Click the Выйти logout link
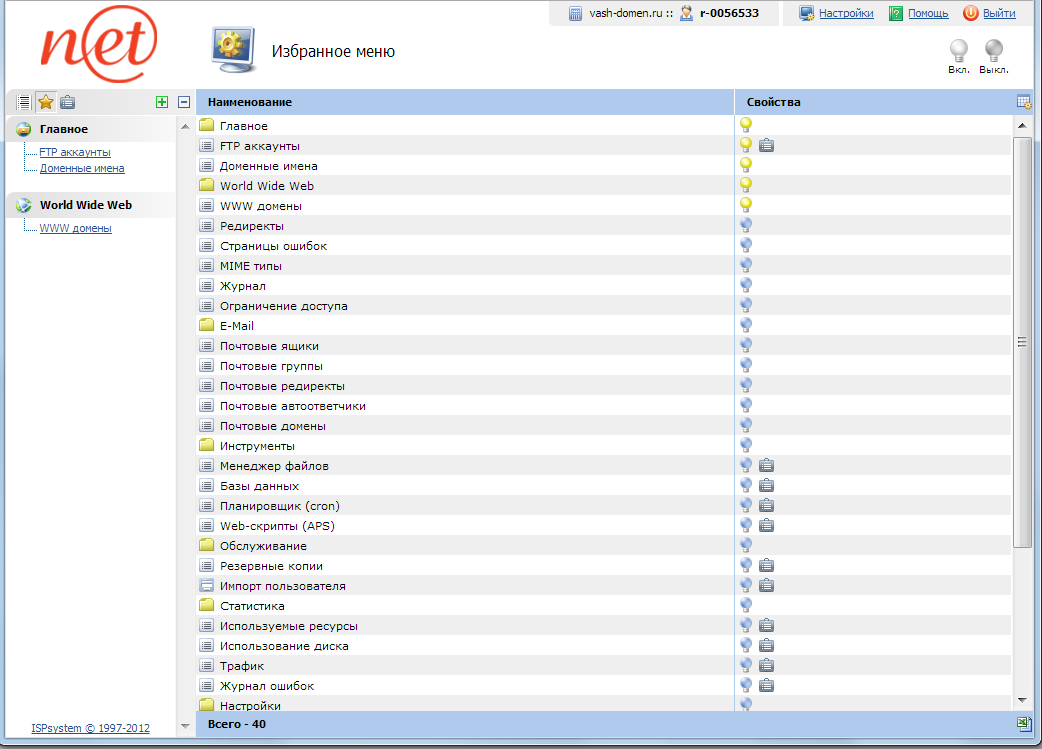This screenshot has height=749, width=1042. (x=998, y=13)
